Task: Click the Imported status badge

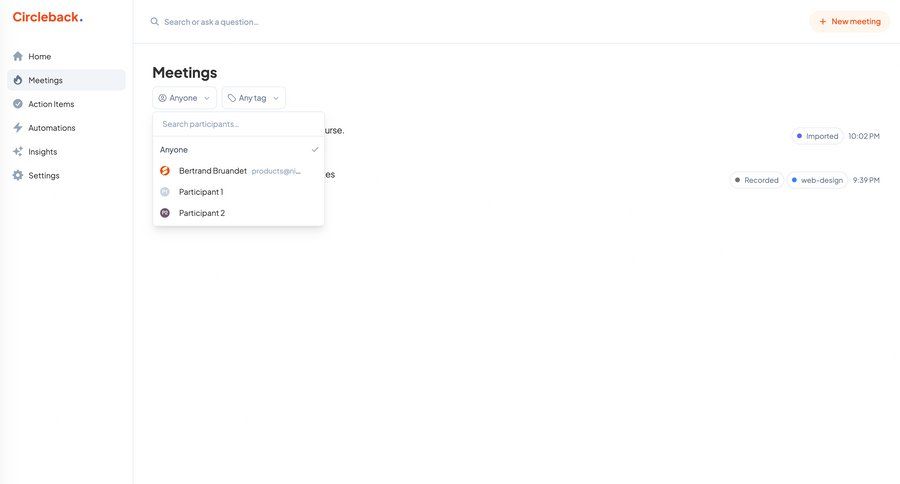Action: (x=817, y=136)
